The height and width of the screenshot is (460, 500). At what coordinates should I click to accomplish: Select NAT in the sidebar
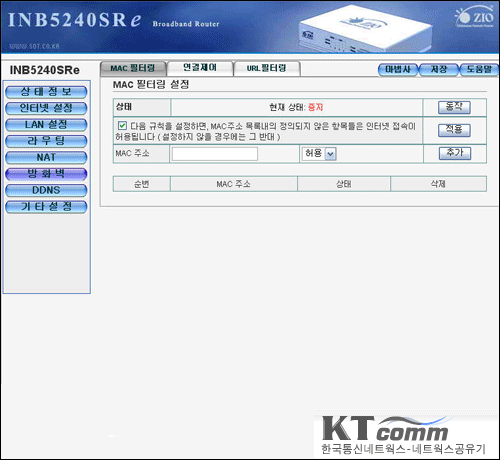tap(46, 157)
